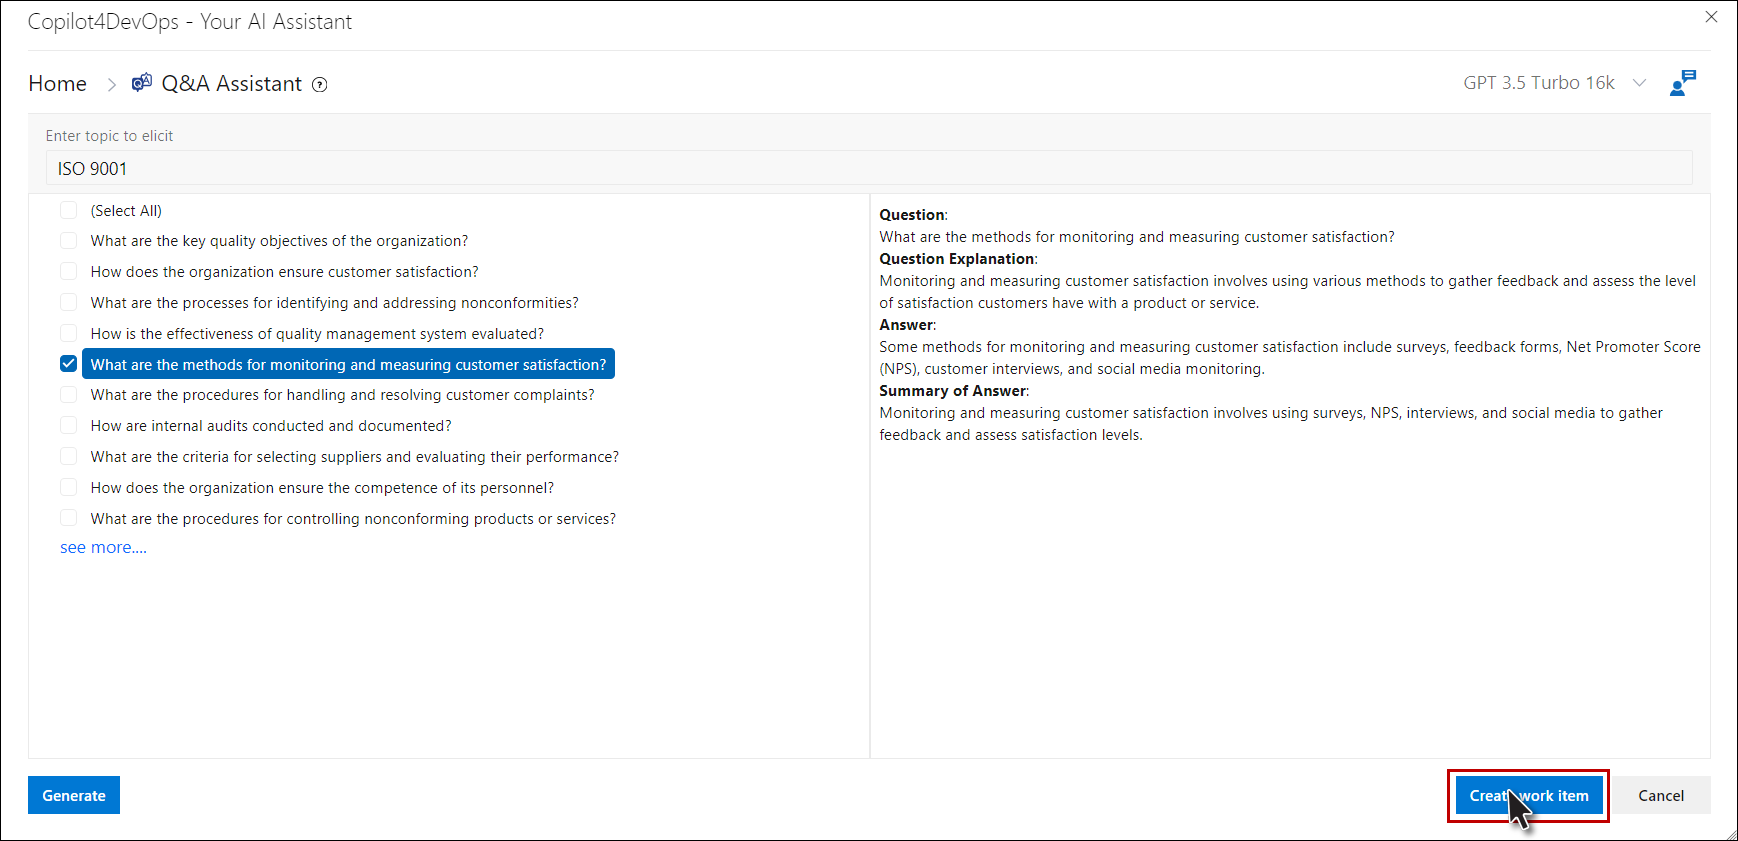Screen dimensions: 1738x841
Task: Click the Create work item button
Action: (x=1529, y=796)
